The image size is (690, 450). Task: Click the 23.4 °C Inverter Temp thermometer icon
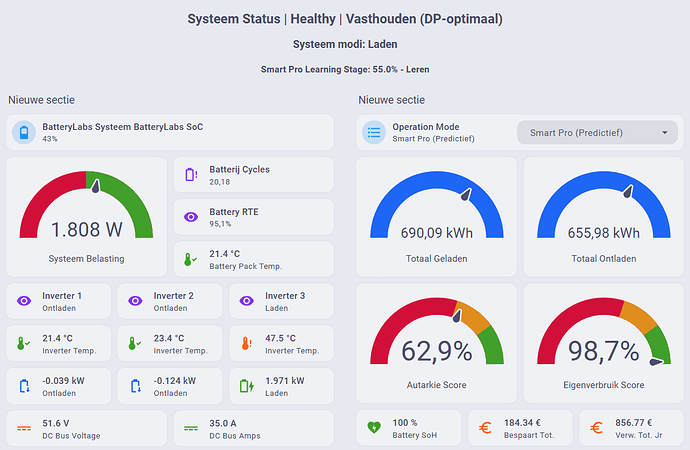(134, 344)
